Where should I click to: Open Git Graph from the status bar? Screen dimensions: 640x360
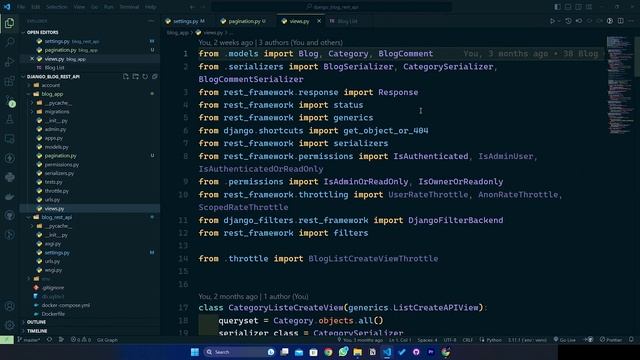107,340
